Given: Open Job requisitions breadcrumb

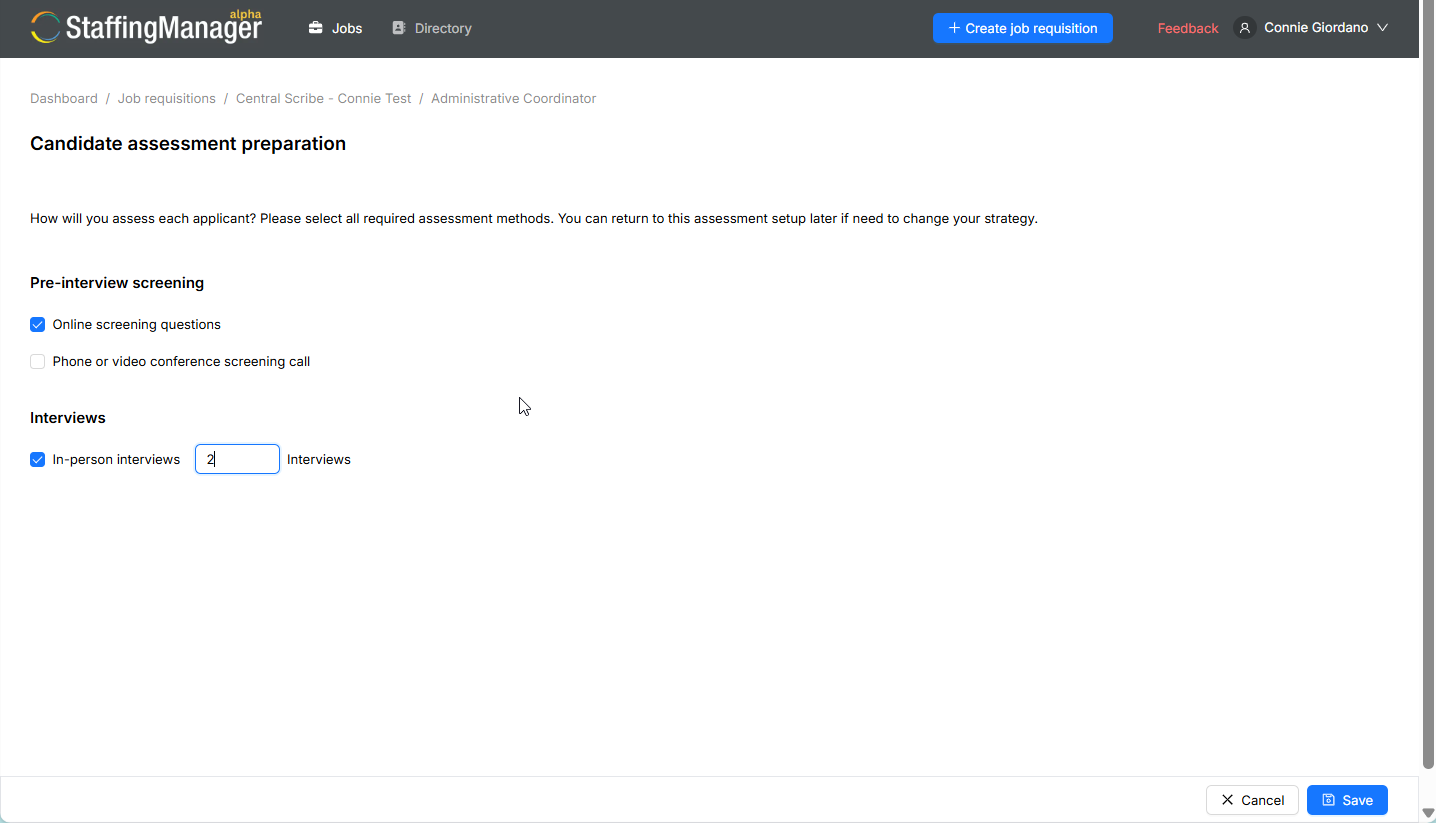Looking at the screenshot, I should 167,98.
